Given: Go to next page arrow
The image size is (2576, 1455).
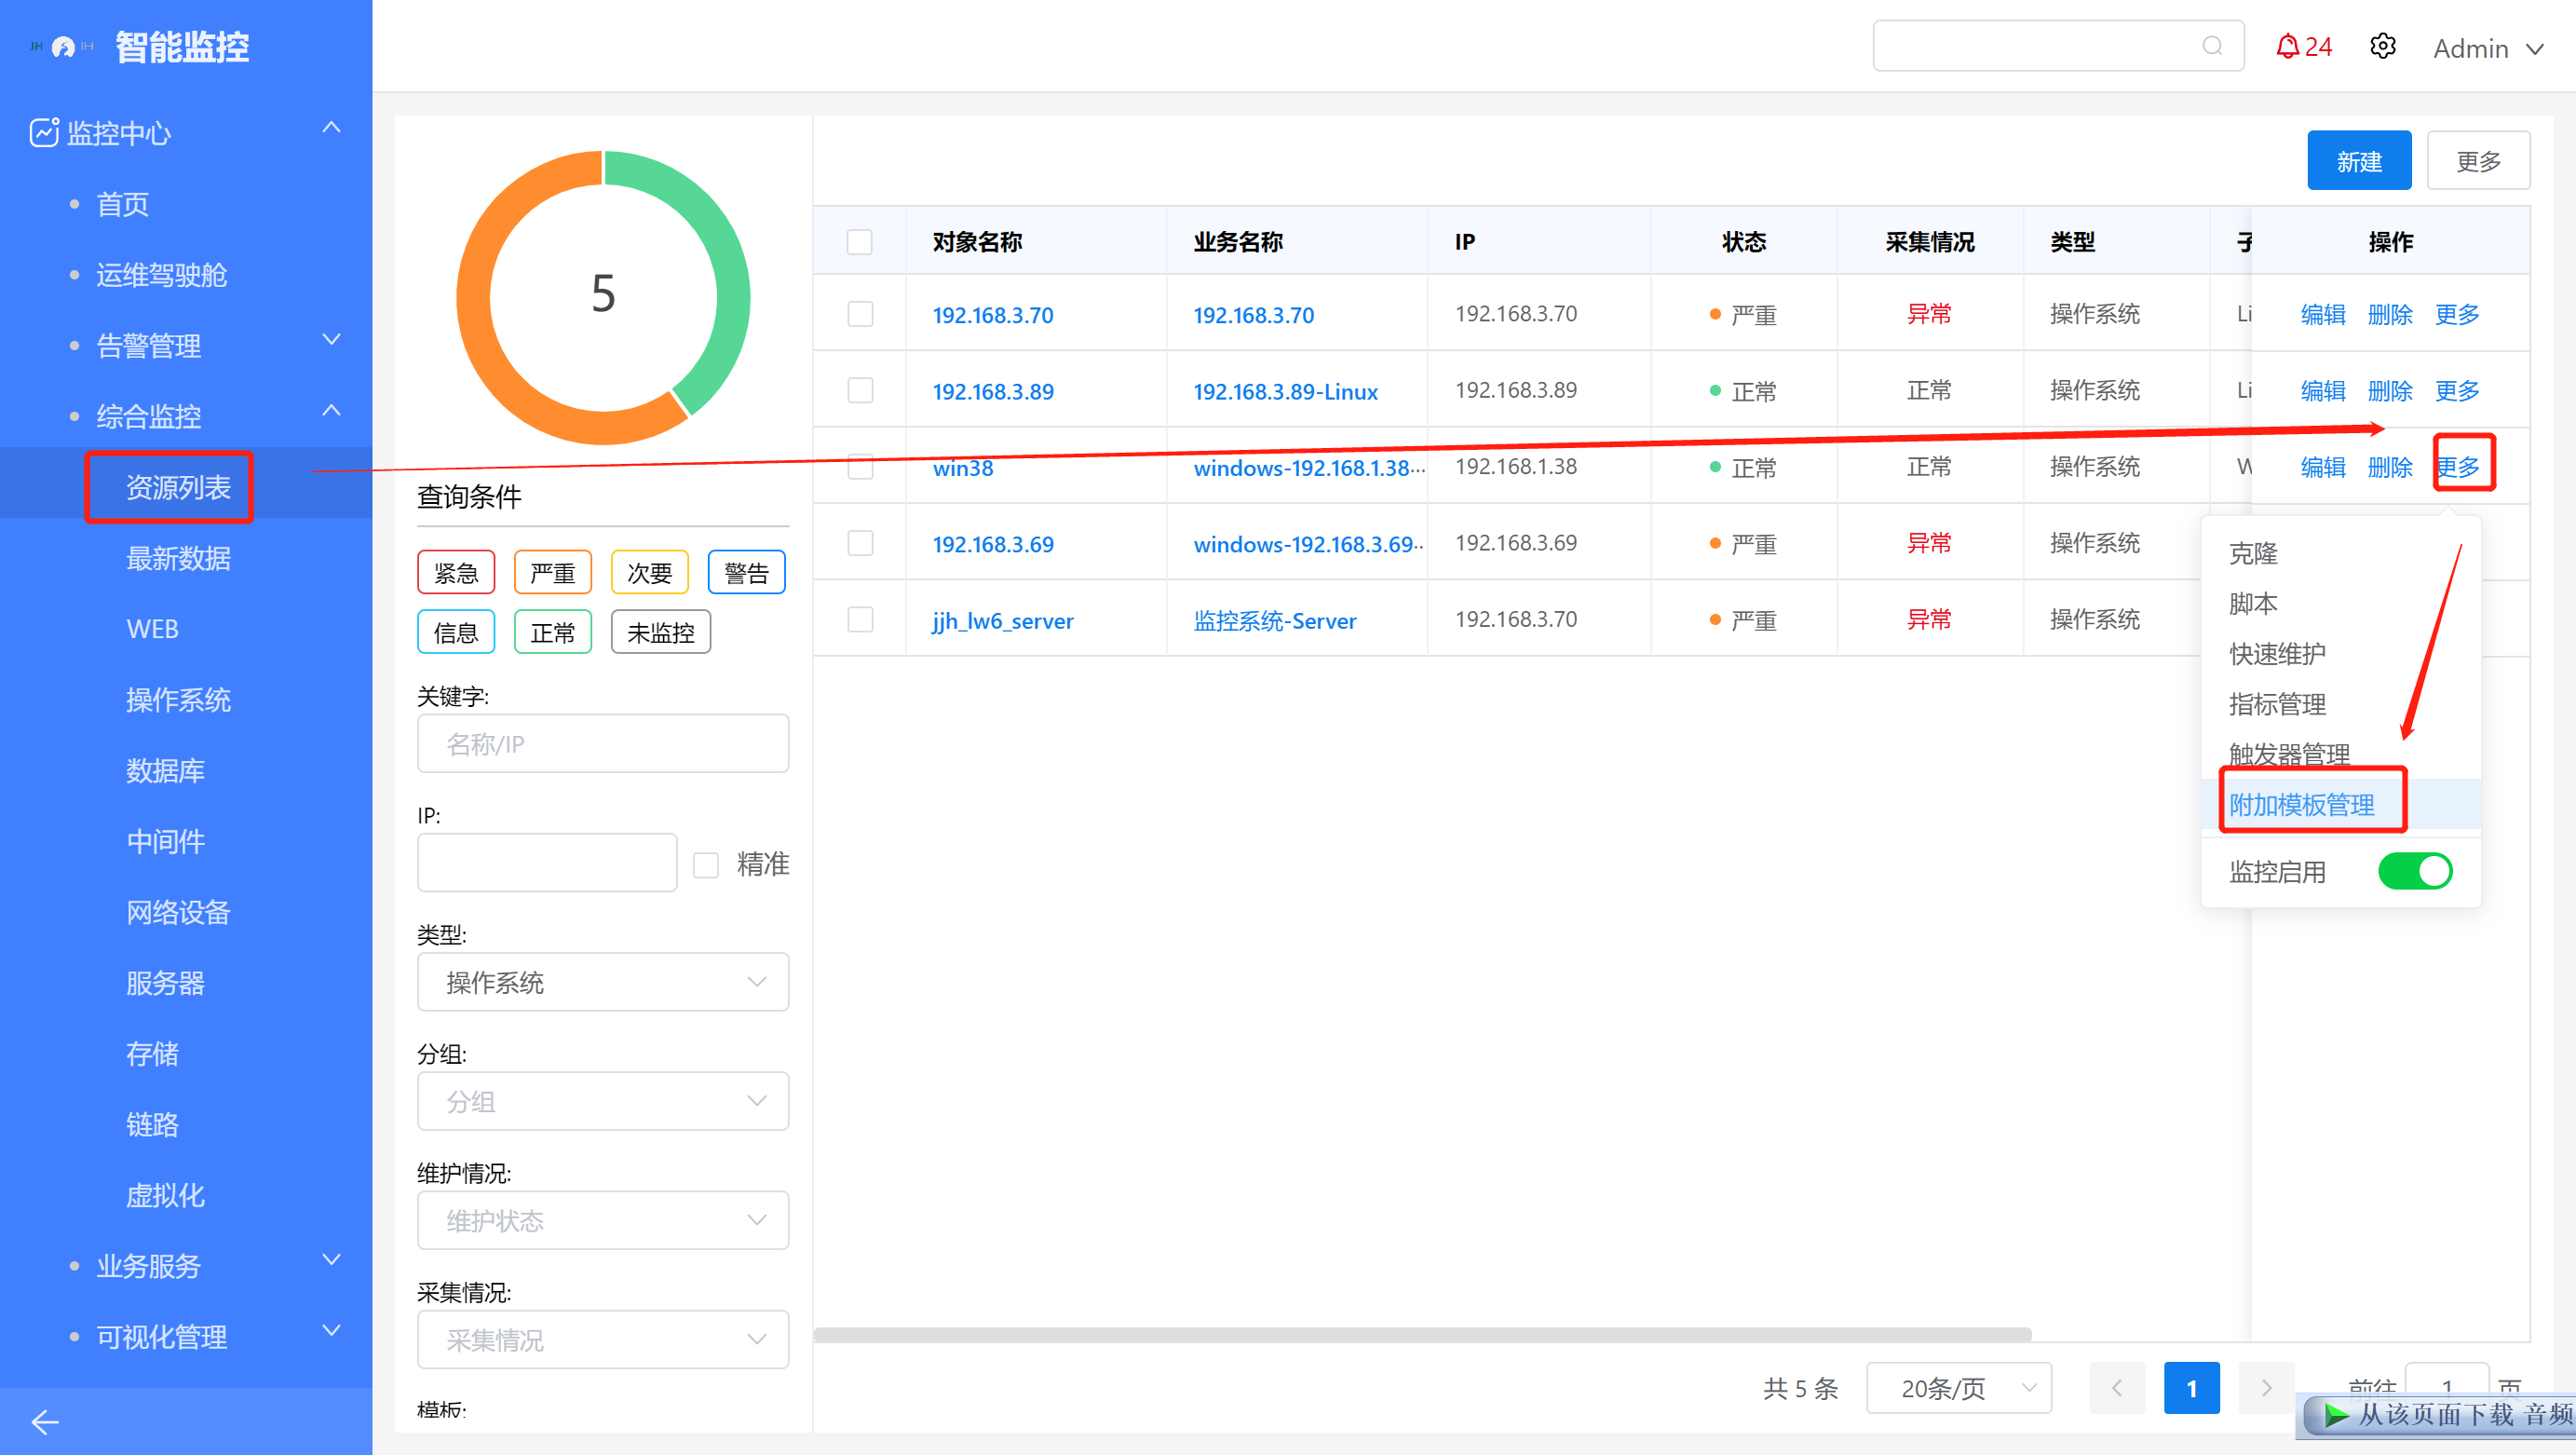Looking at the screenshot, I should (x=2266, y=1388).
